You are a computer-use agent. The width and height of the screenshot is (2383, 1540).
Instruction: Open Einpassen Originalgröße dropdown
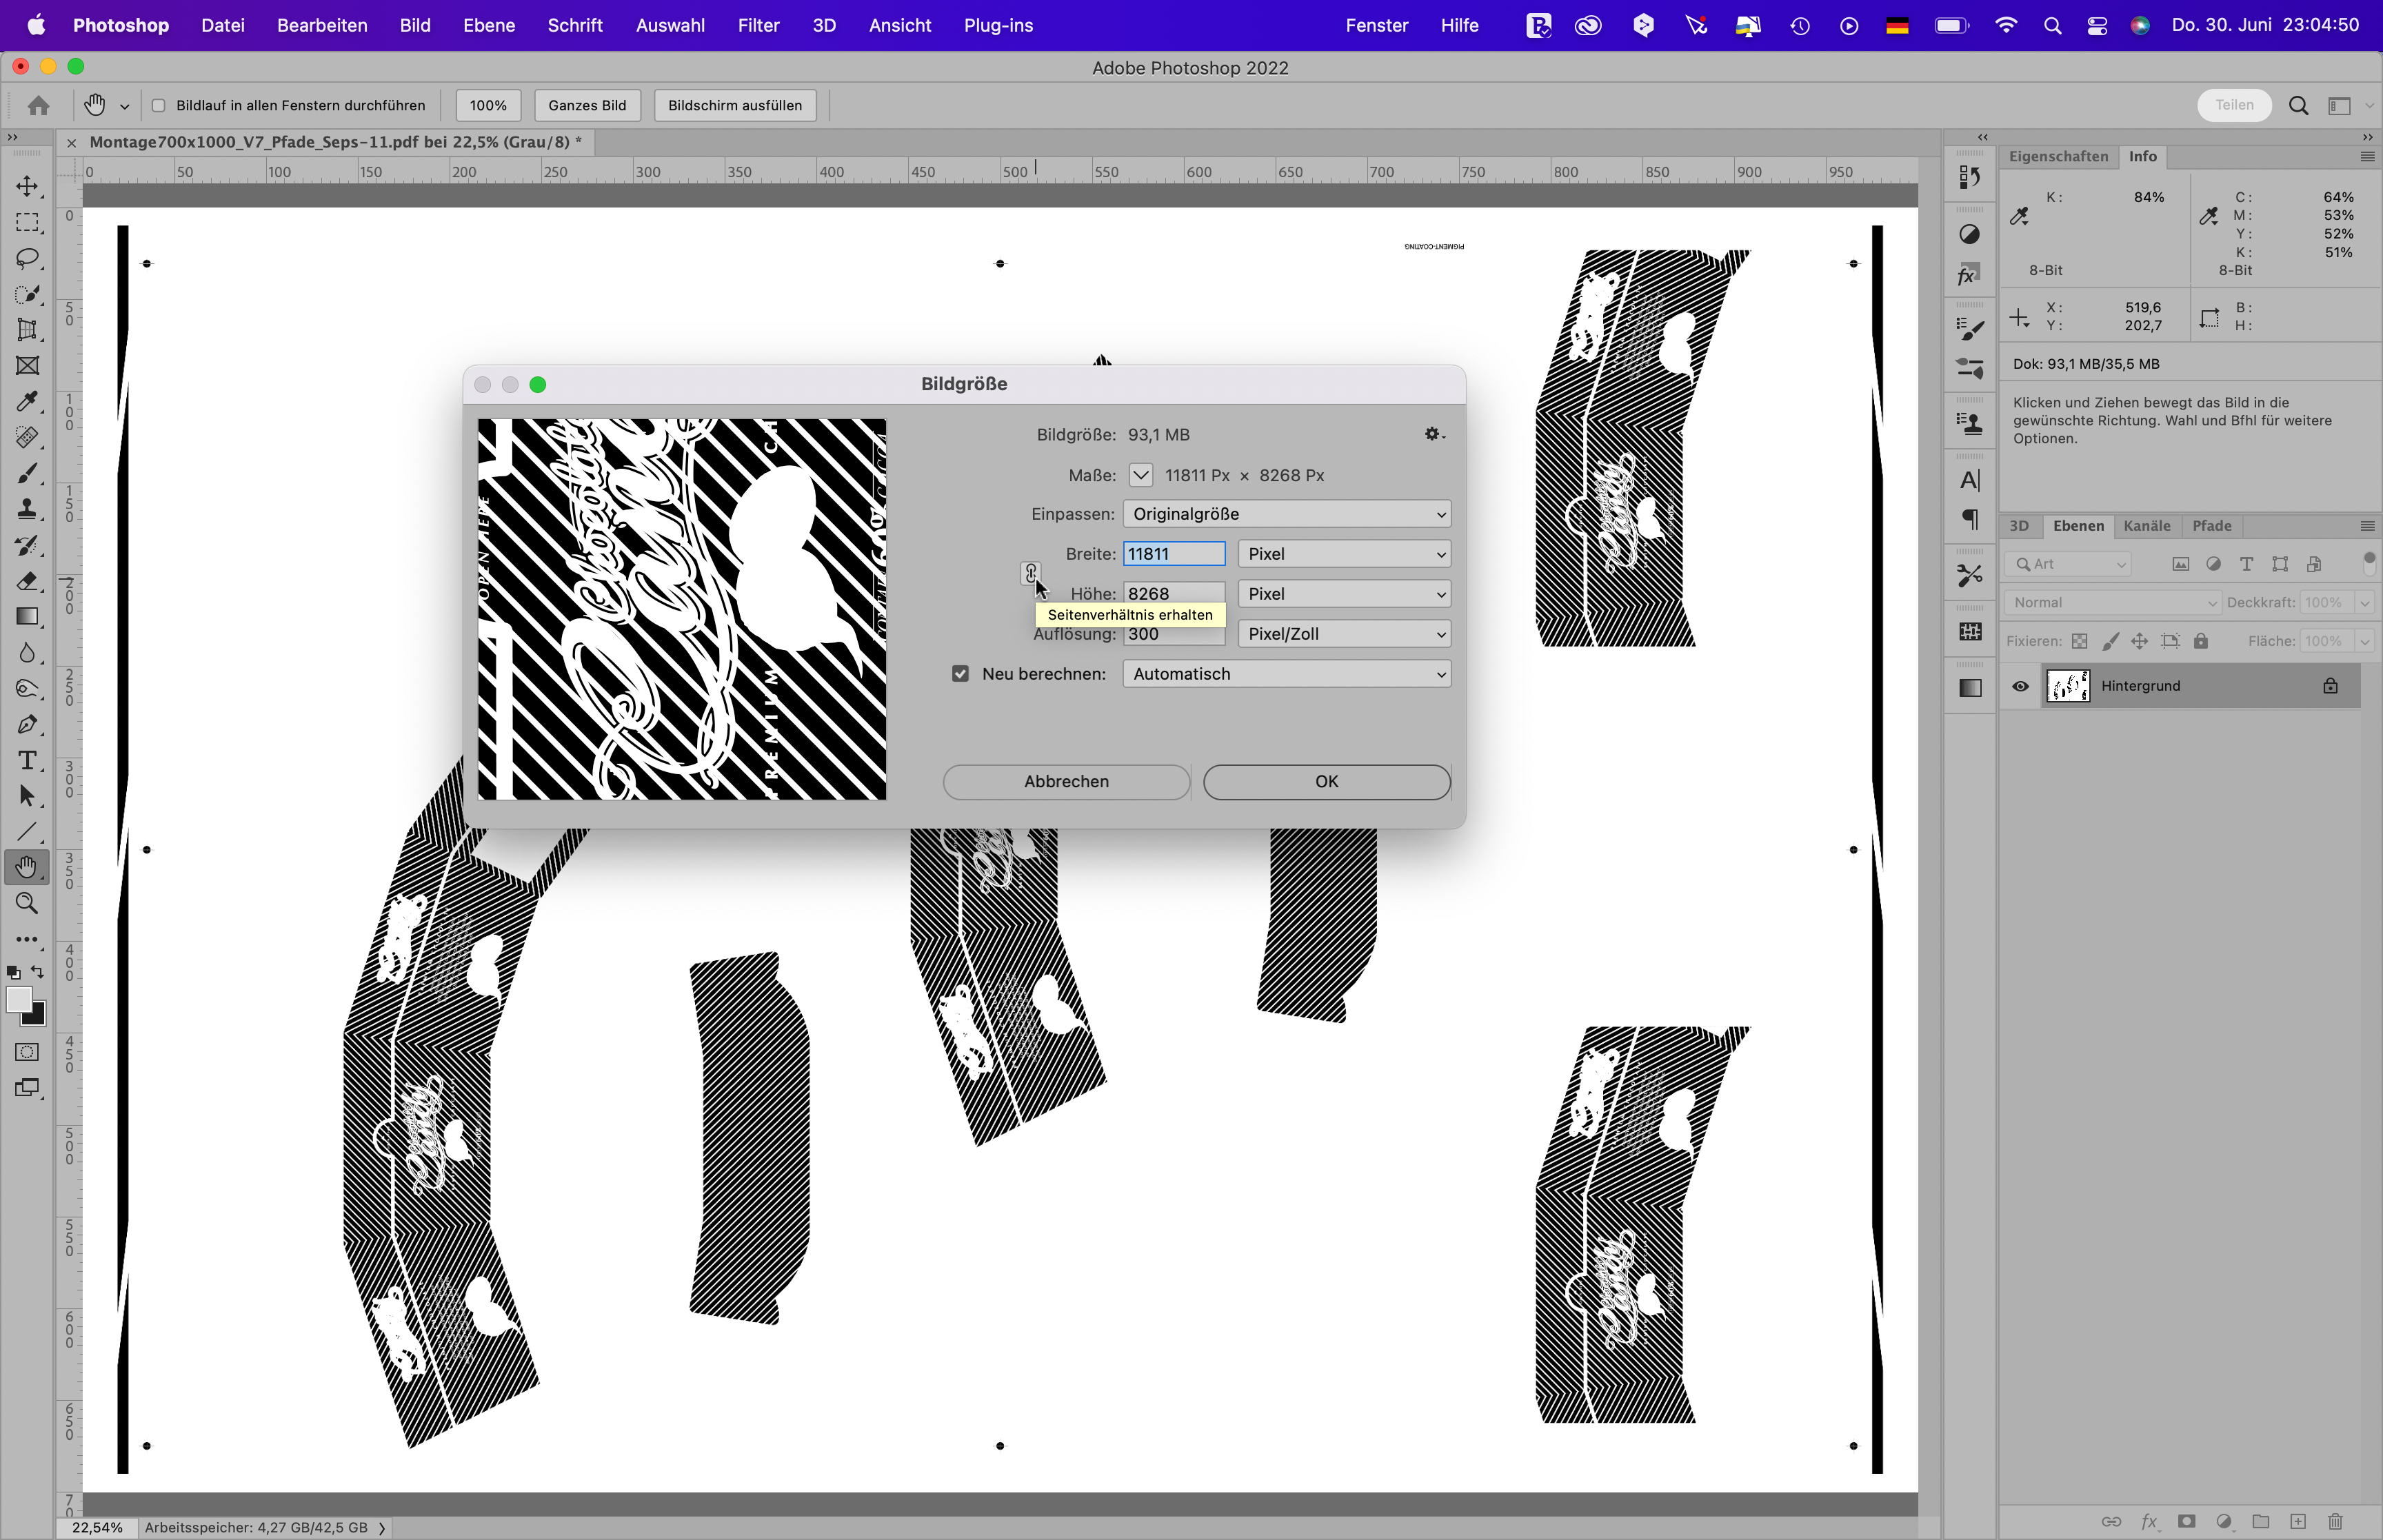(1286, 514)
